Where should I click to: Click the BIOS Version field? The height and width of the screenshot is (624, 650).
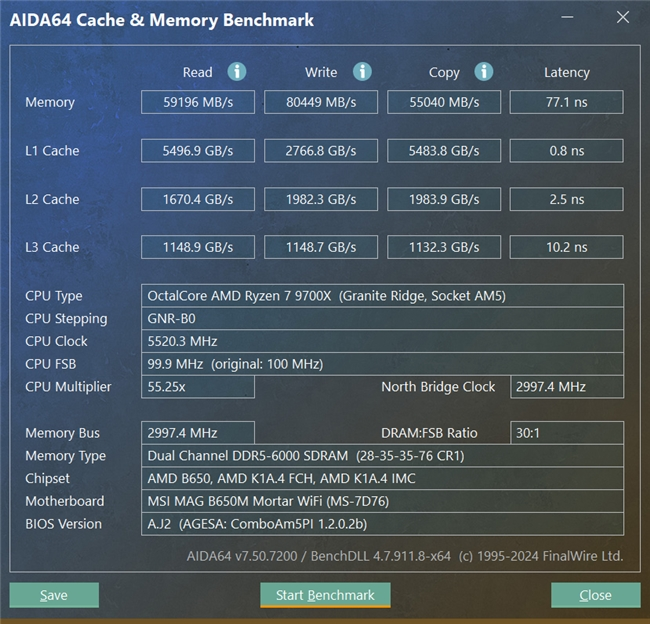[x=383, y=524]
